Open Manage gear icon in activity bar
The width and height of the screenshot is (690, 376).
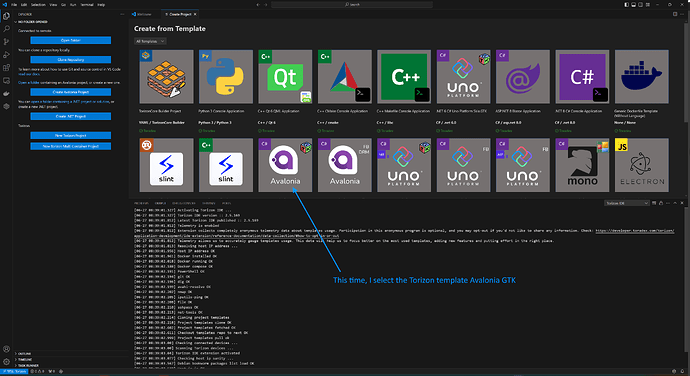6,362
